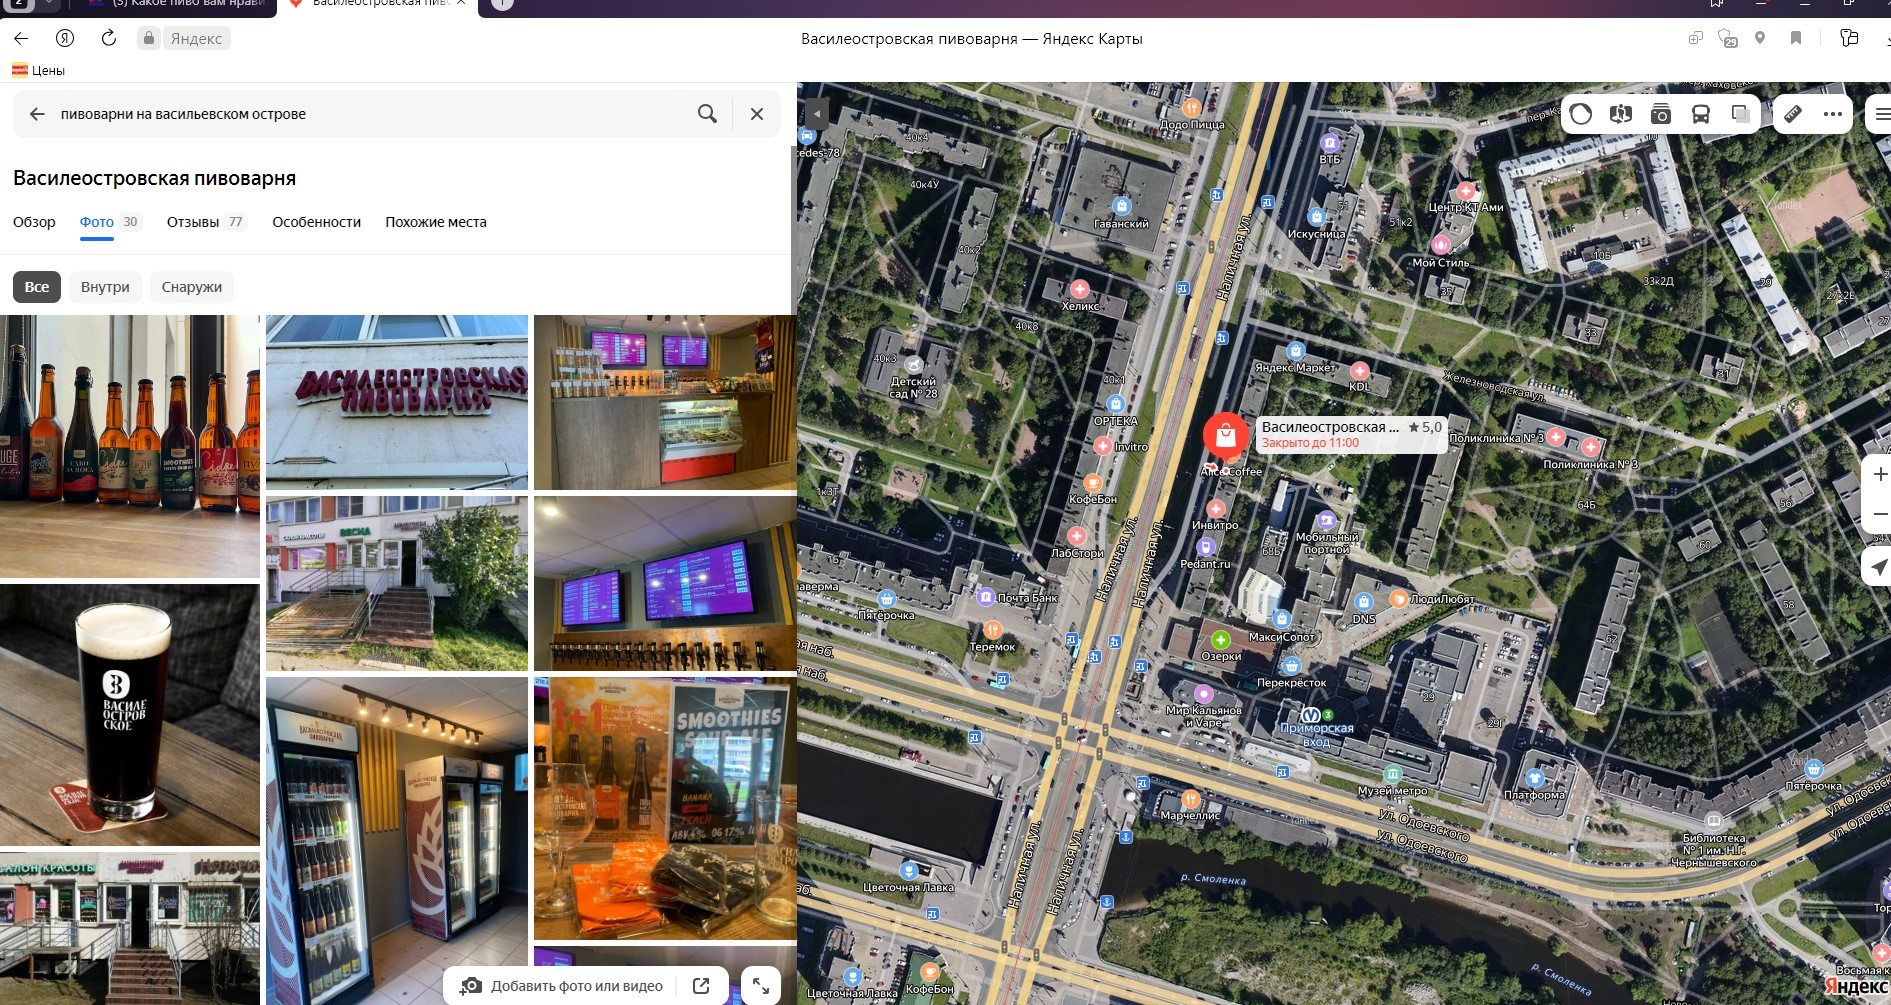The height and width of the screenshot is (1005, 1891).
Task: Filter photos by Внутри
Action: coord(105,287)
